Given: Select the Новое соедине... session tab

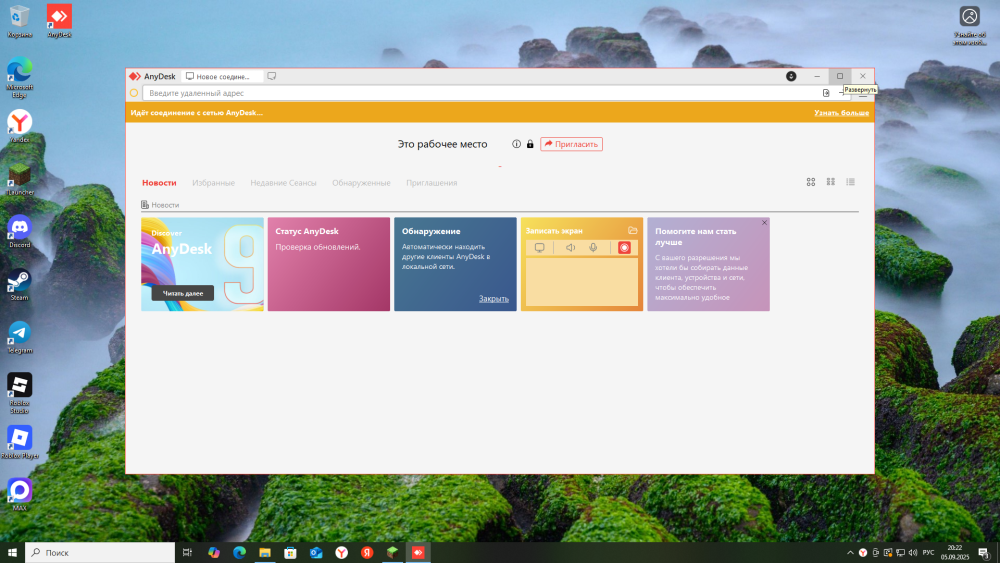Looking at the screenshot, I should (x=222, y=76).
